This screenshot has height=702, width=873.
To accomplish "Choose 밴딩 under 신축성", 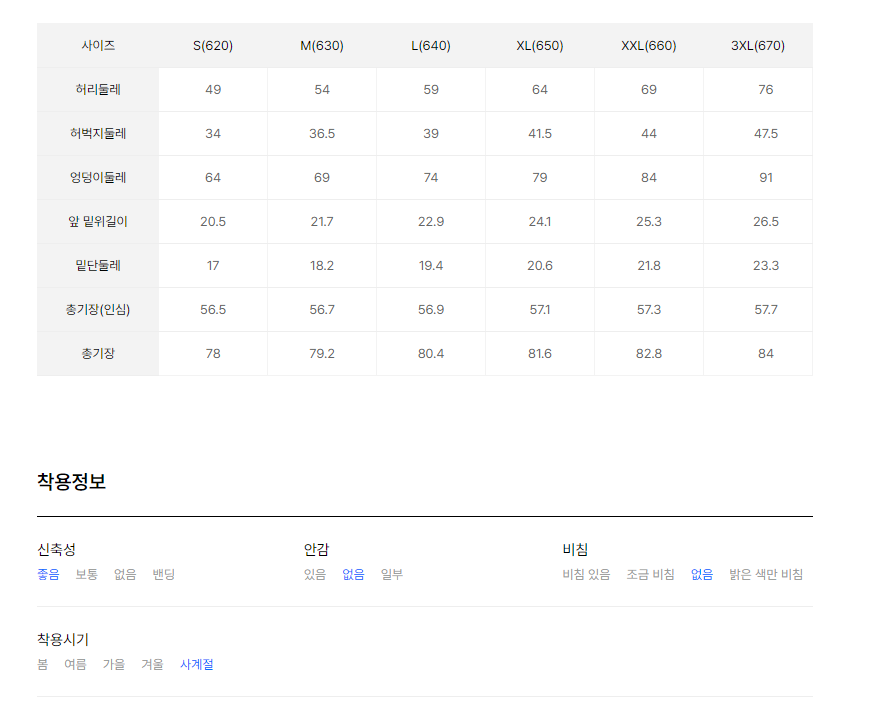I will click(164, 574).
